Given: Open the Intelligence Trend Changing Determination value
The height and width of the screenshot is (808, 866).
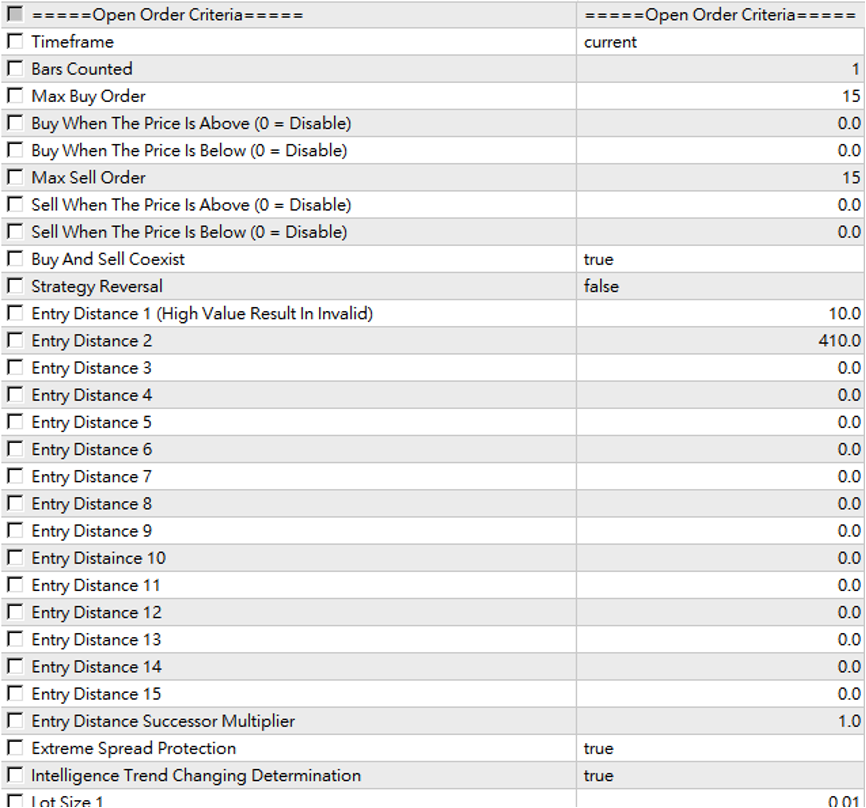Looking at the screenshot, I should coord(720,776).
